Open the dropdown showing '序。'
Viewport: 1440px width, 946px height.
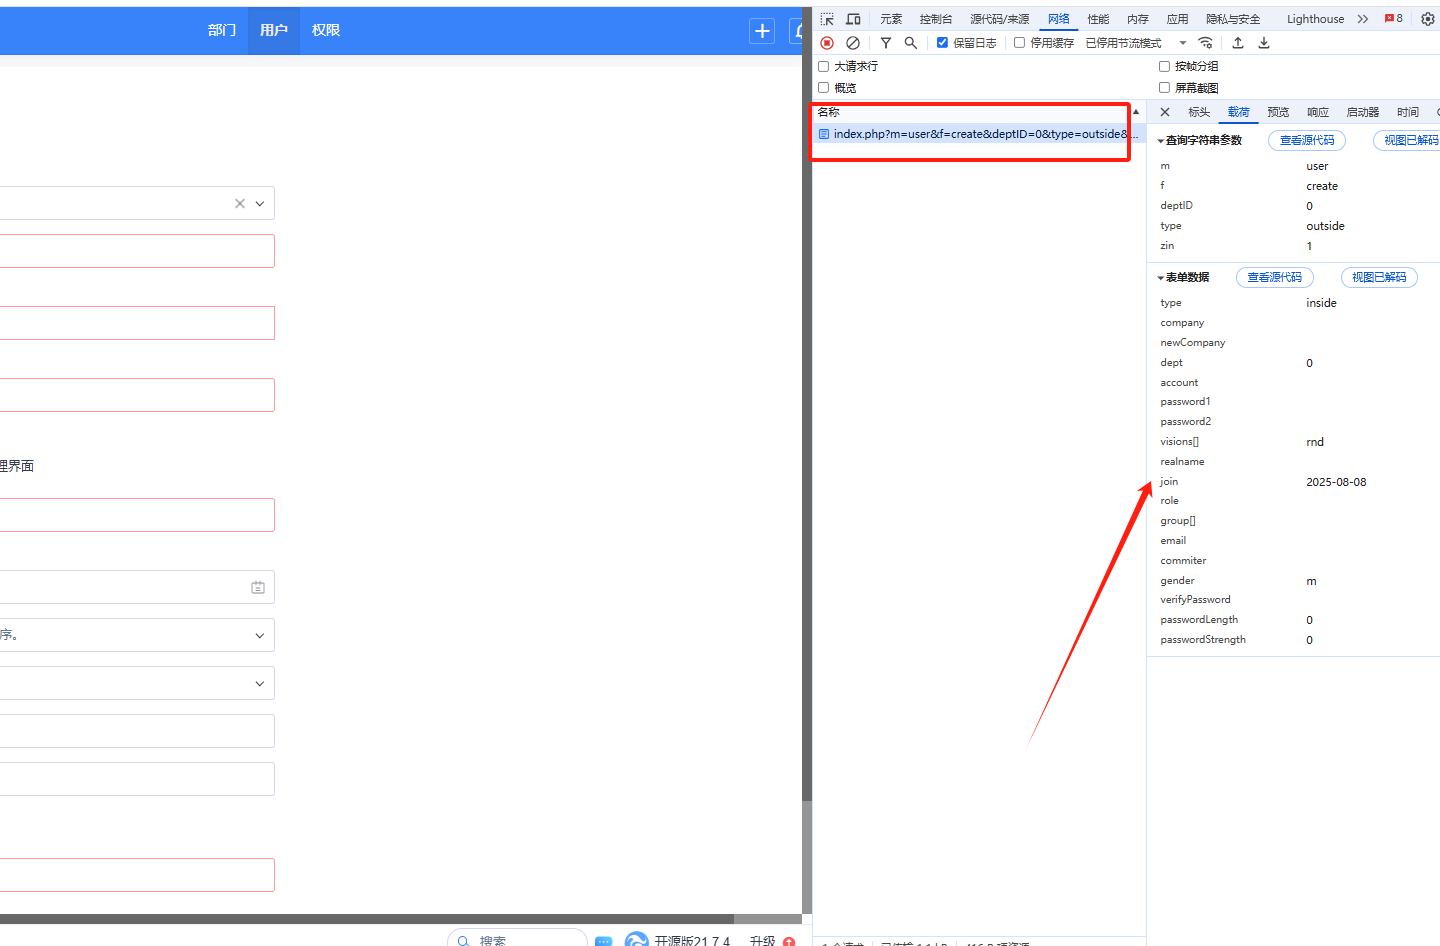137,635
